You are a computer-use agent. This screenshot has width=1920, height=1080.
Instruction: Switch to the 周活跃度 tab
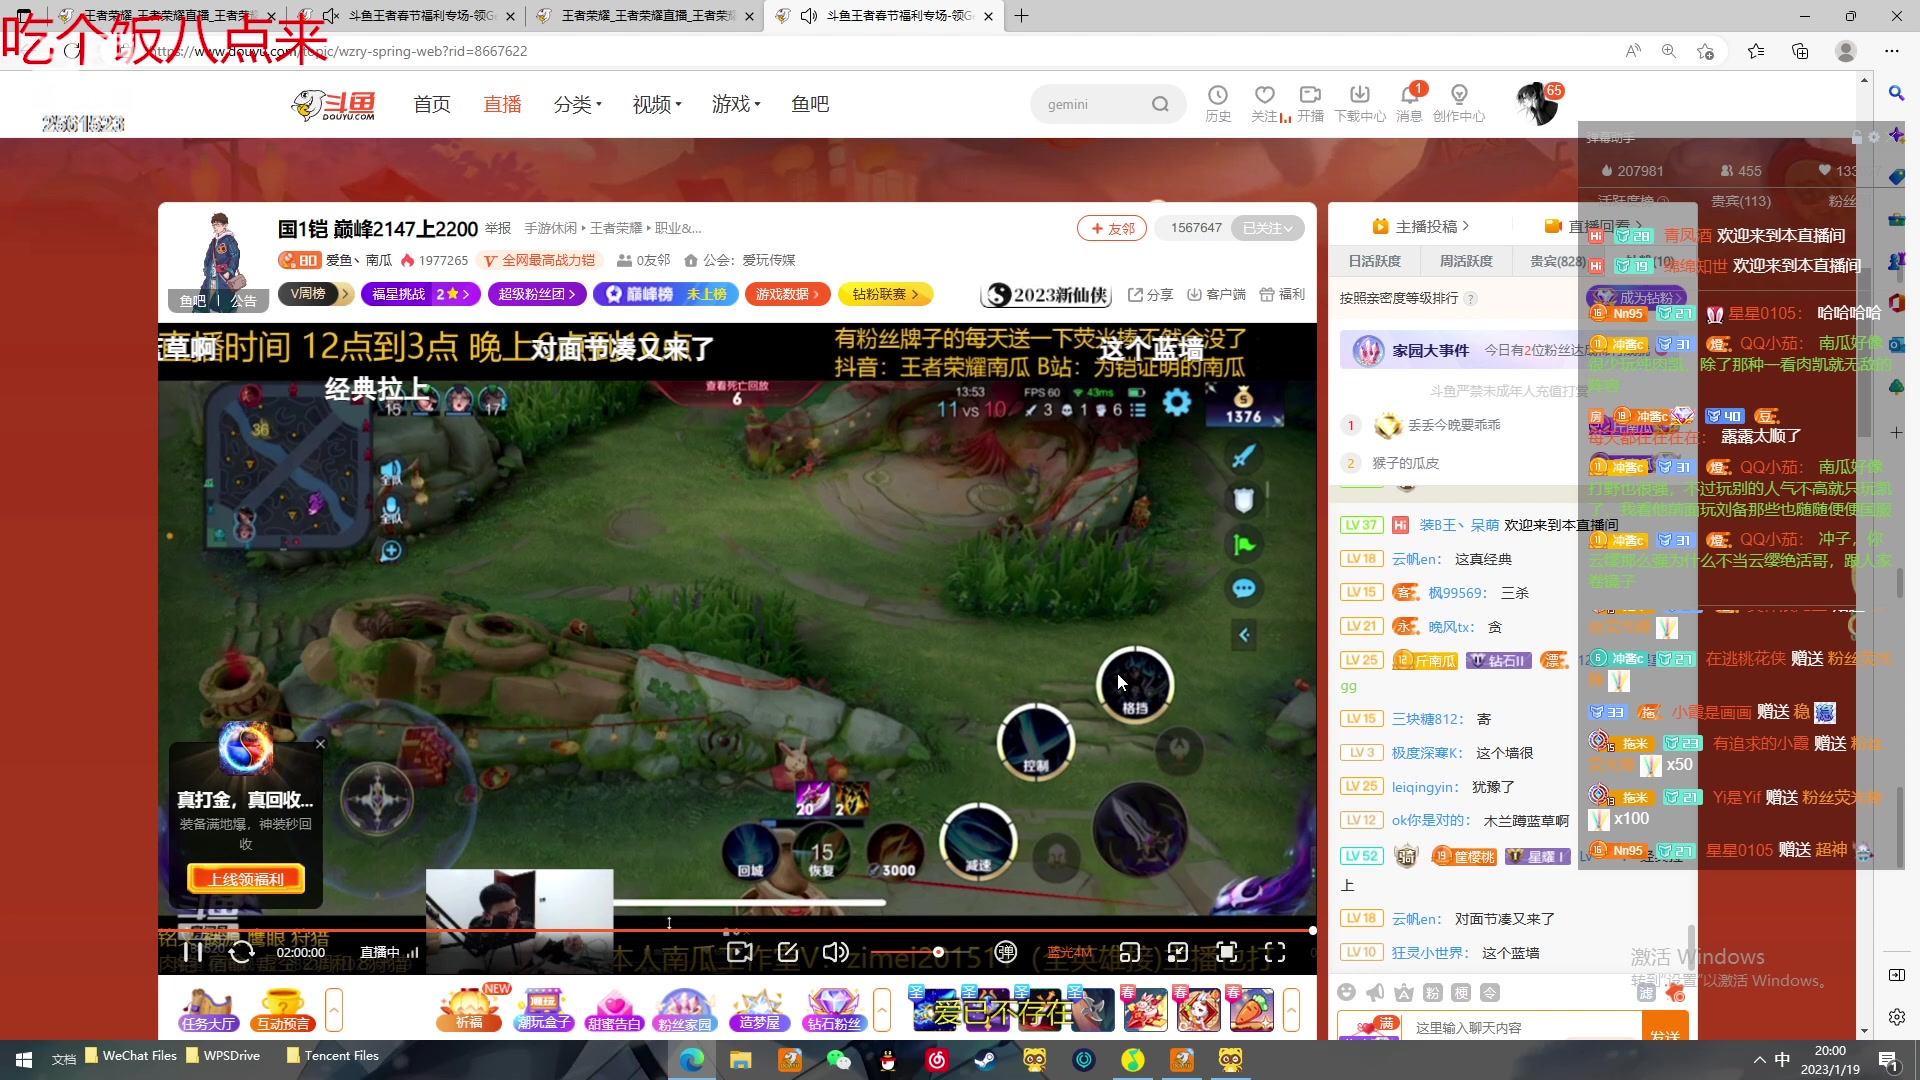tap(1465, 260)
